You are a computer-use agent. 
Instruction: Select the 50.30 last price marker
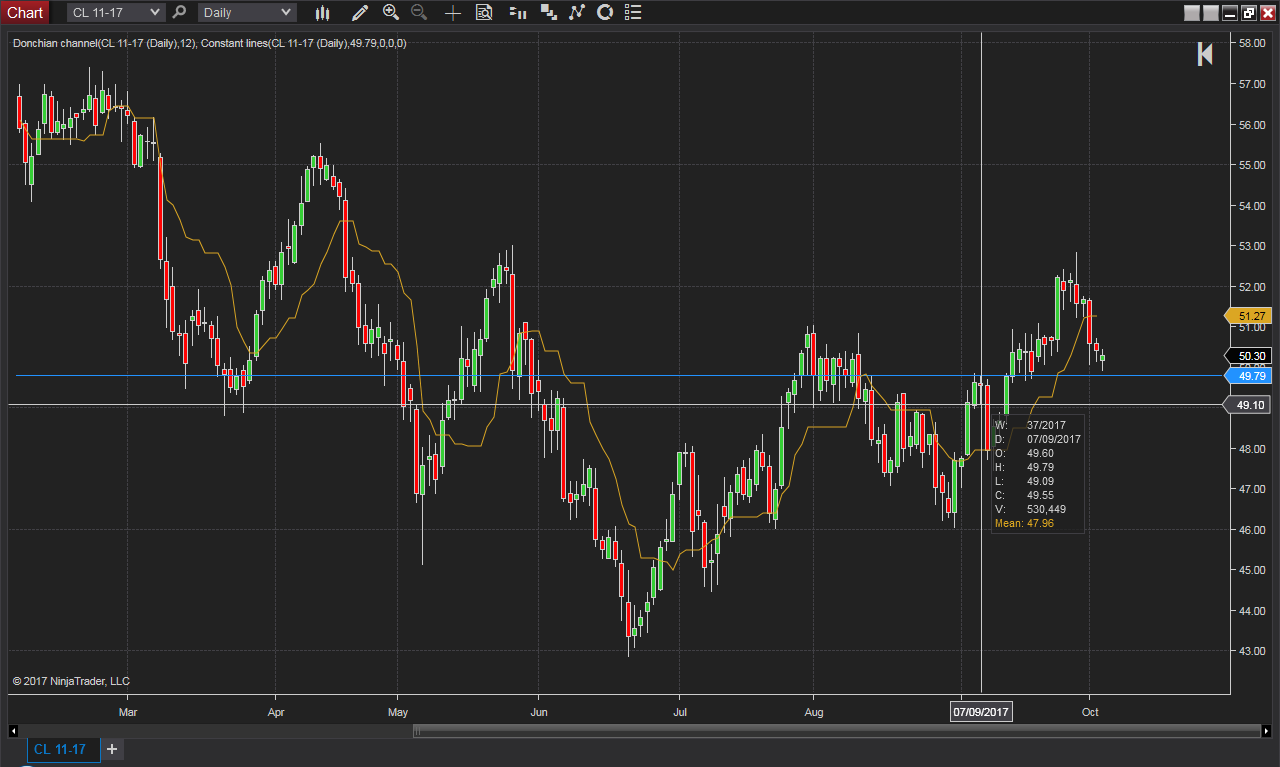1248,356
